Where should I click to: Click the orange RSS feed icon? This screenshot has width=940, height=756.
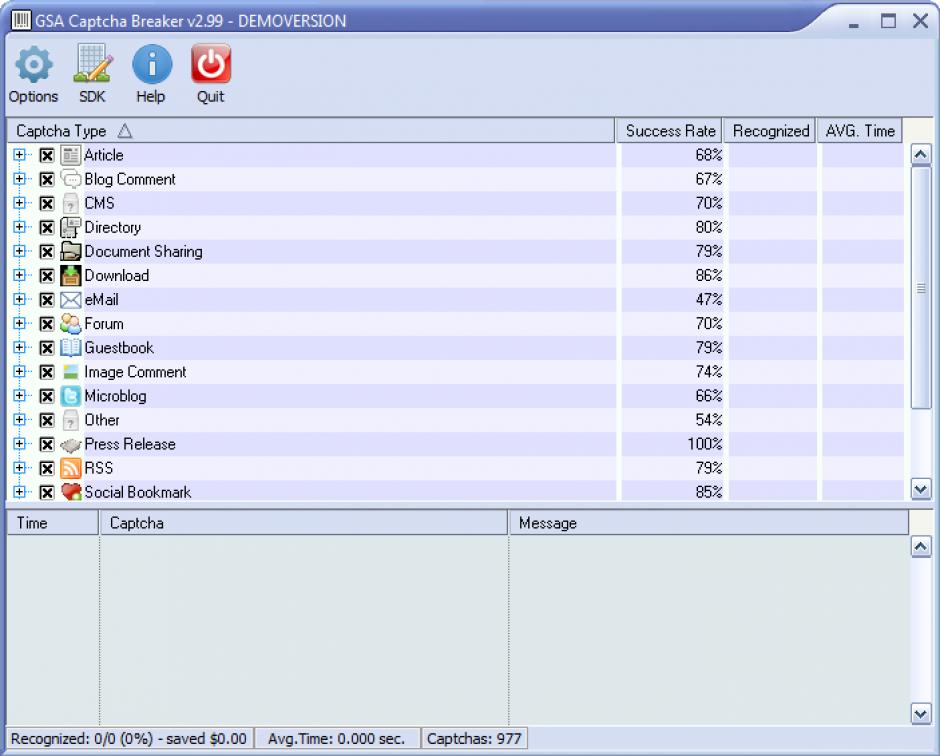(x=71, y=468)
